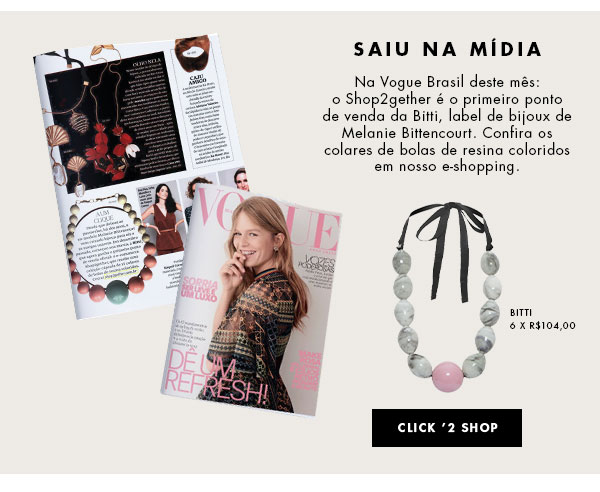600x492 pixels.
Task: Click the 6 X R$104,00 price text
Action: [x=543, y=326]
